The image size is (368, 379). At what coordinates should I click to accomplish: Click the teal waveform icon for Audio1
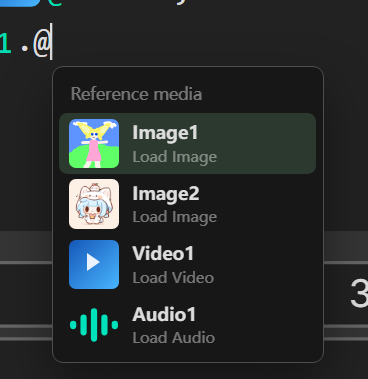94,325
